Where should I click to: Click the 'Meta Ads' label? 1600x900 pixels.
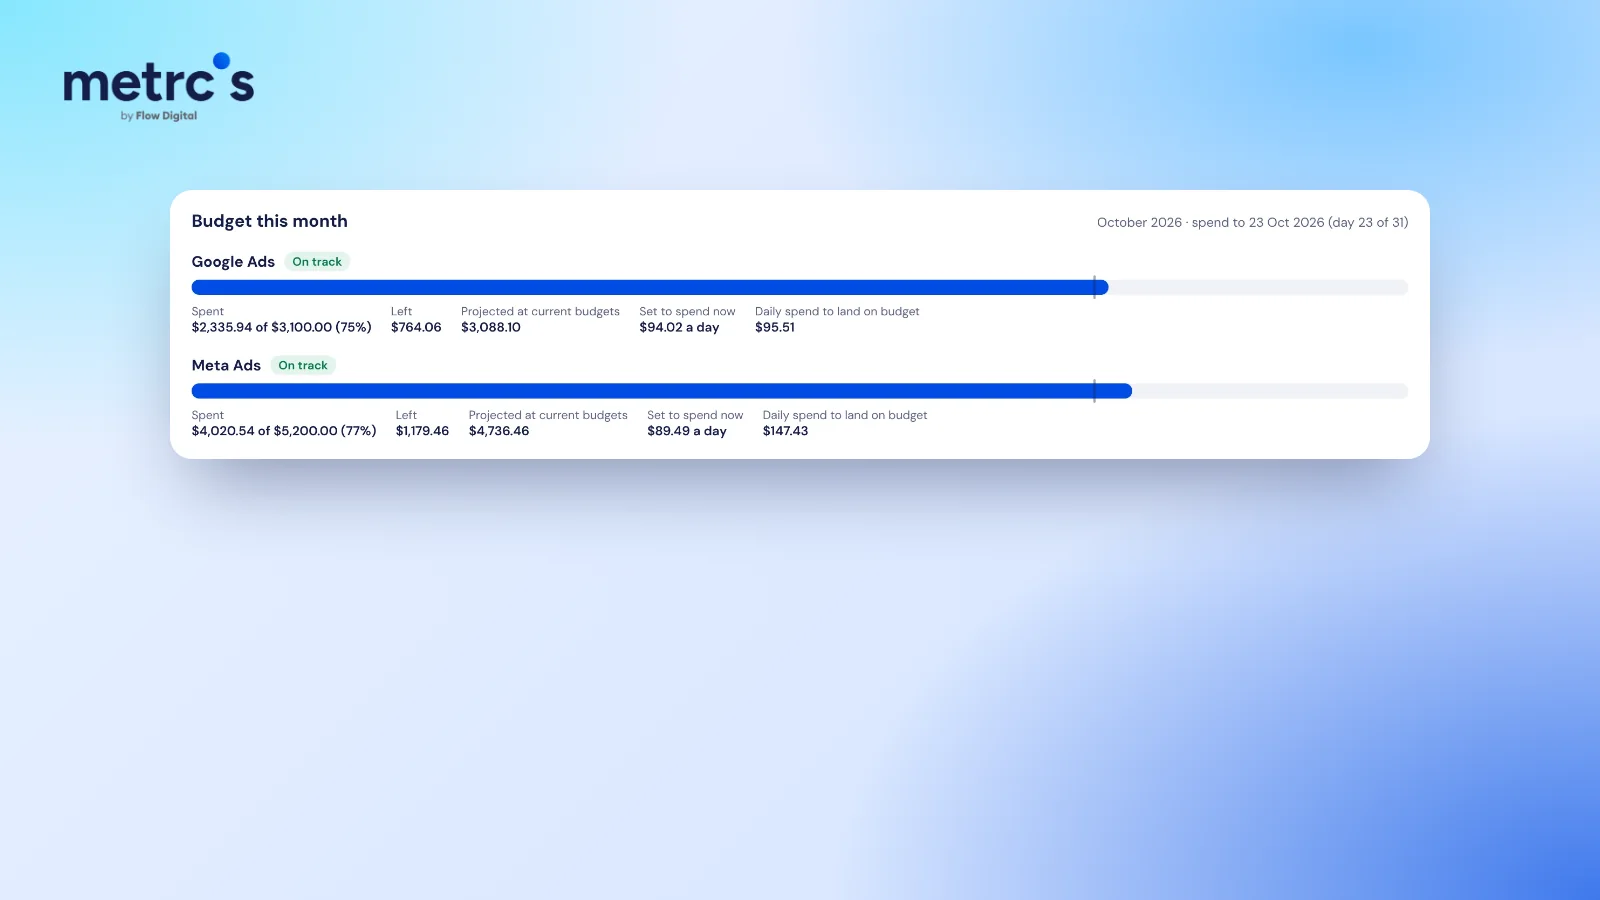point(226,366)
